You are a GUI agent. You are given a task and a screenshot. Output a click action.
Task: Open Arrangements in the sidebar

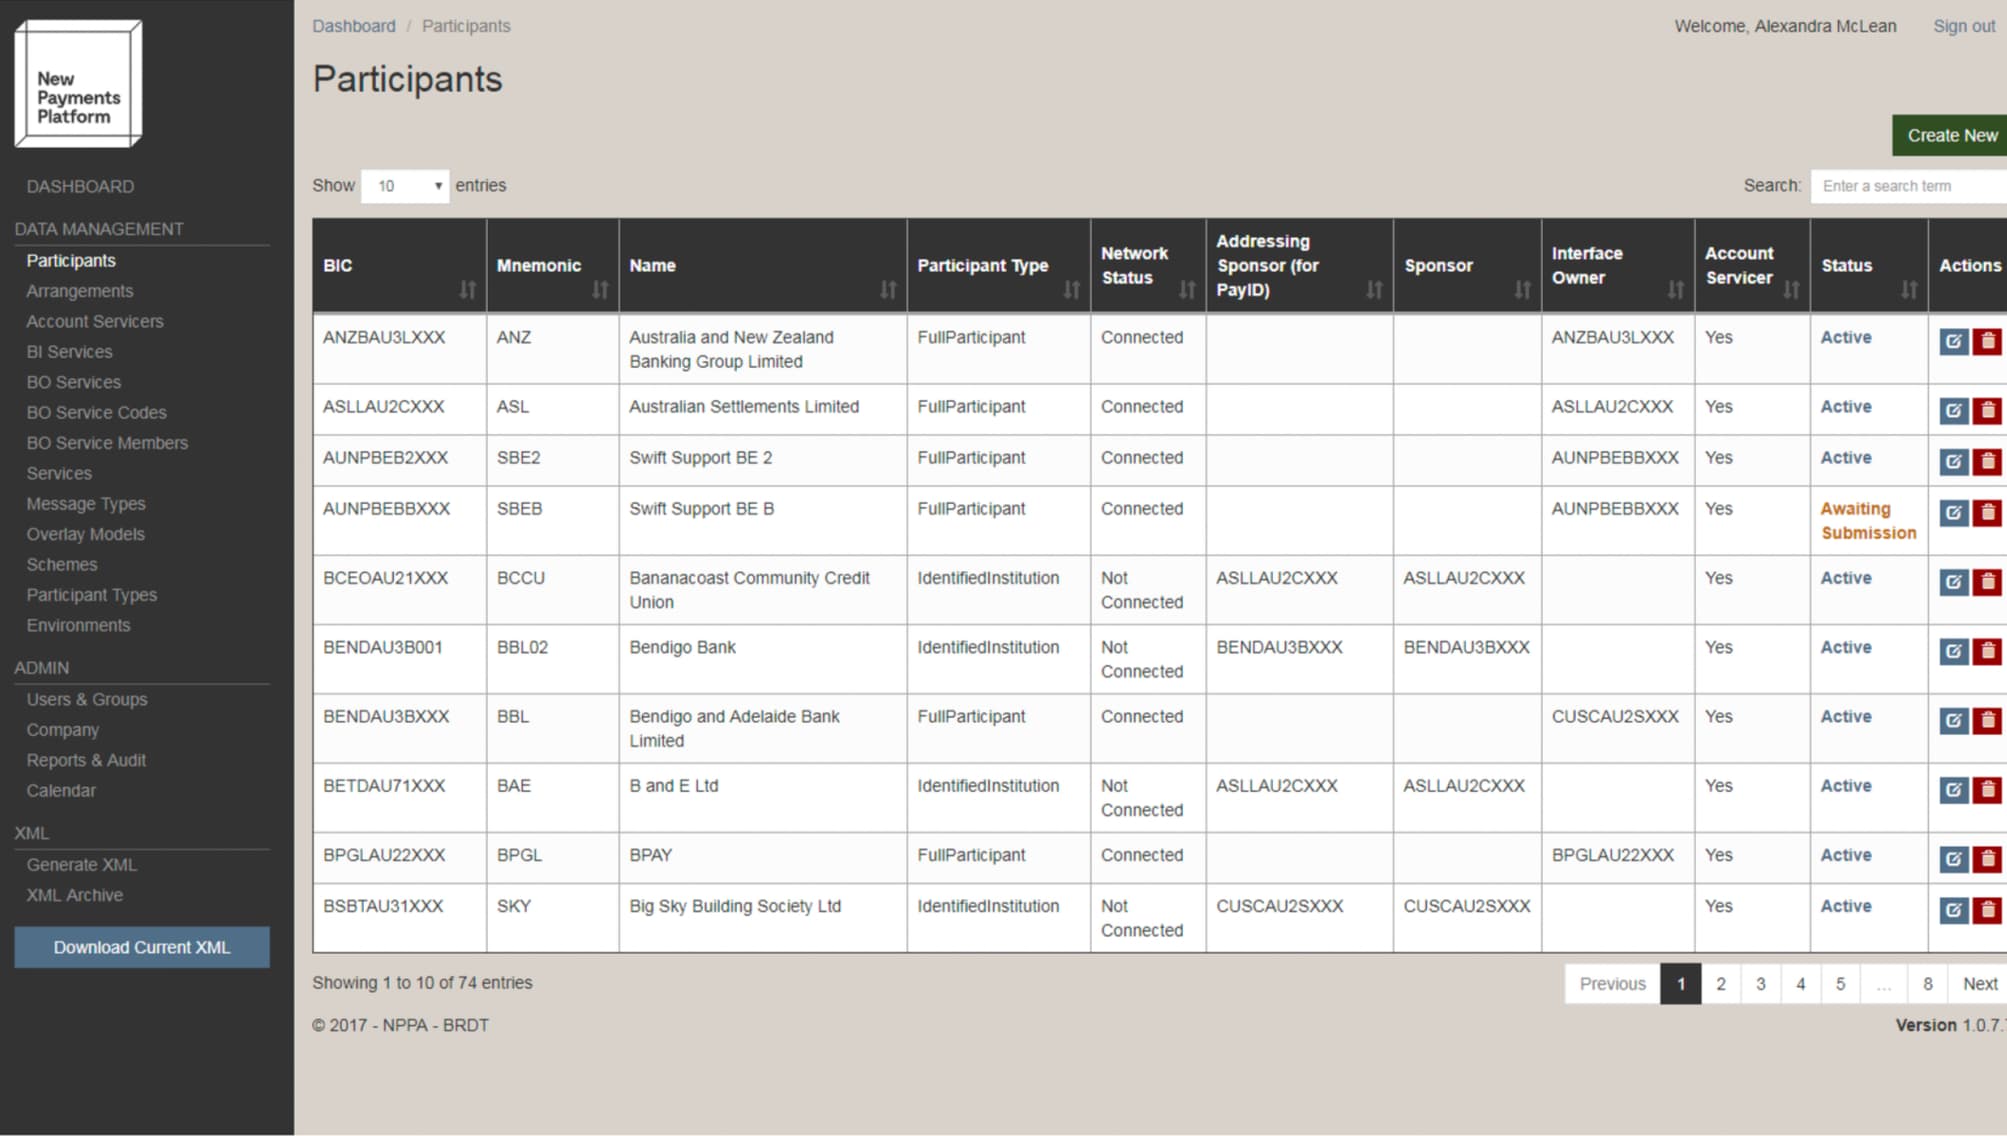pyautogui.click(x=80, y=291)
